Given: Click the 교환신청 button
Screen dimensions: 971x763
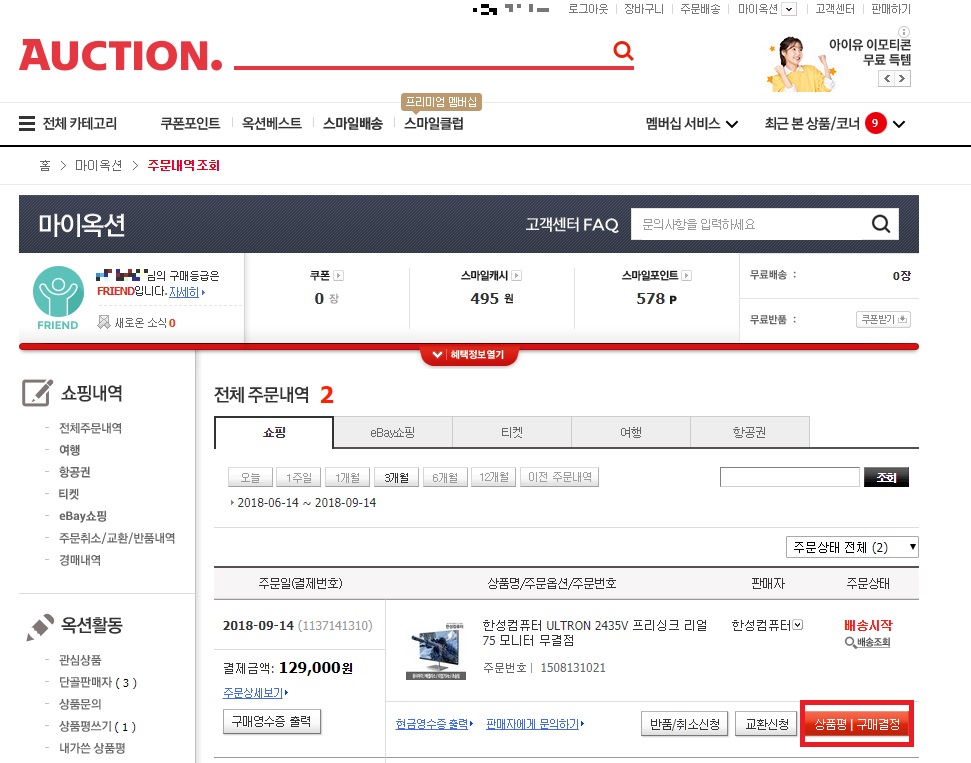Looking at the screenshot, I should click(767, 723).
